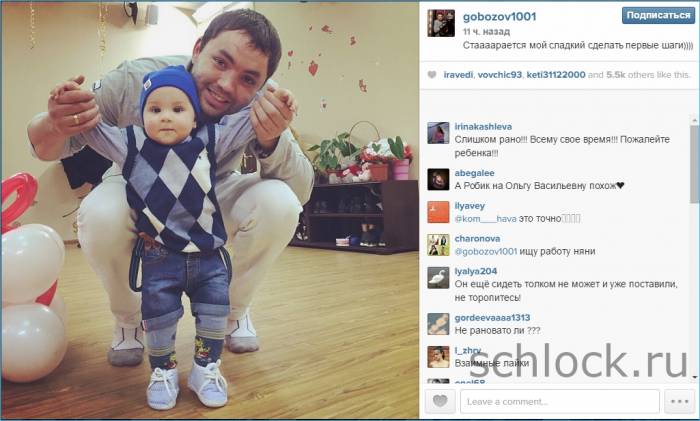Click gordeevaaaa1313's avatar picture
This screenshot has width=700, height=421.
click(x=438, y=324)
